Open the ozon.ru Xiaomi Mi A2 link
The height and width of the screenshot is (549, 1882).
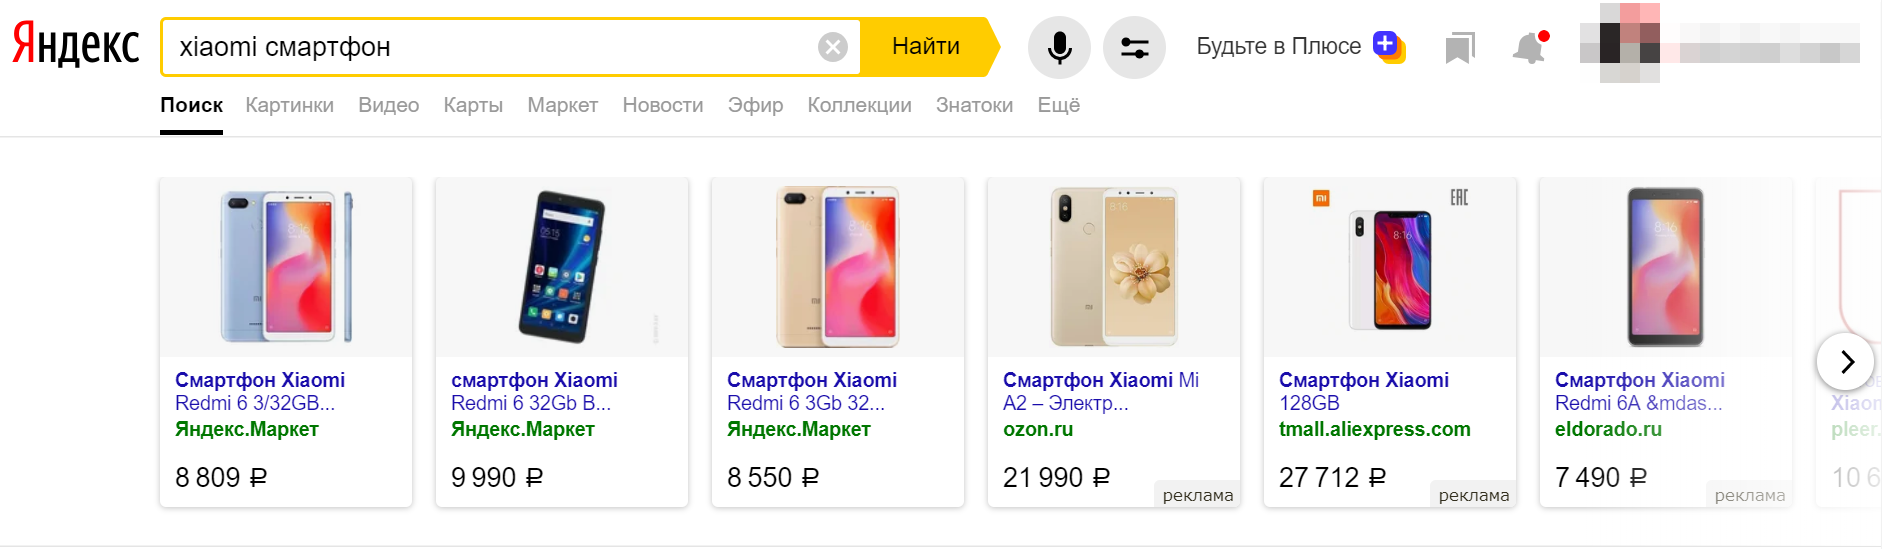(x=1100, y=391)
